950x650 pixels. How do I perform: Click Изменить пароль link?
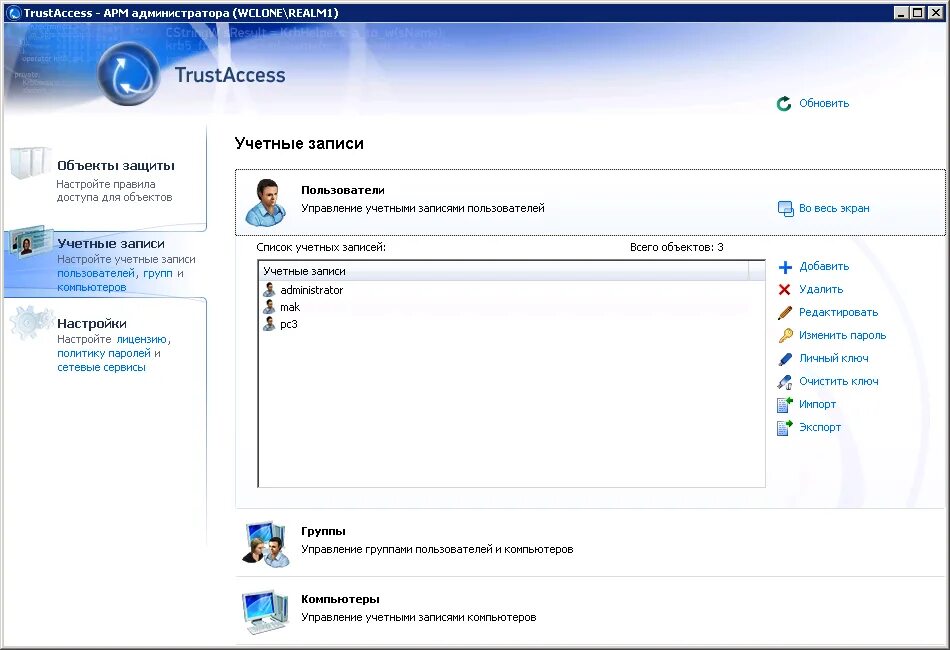pyautogui.click(x=842, y=336)
